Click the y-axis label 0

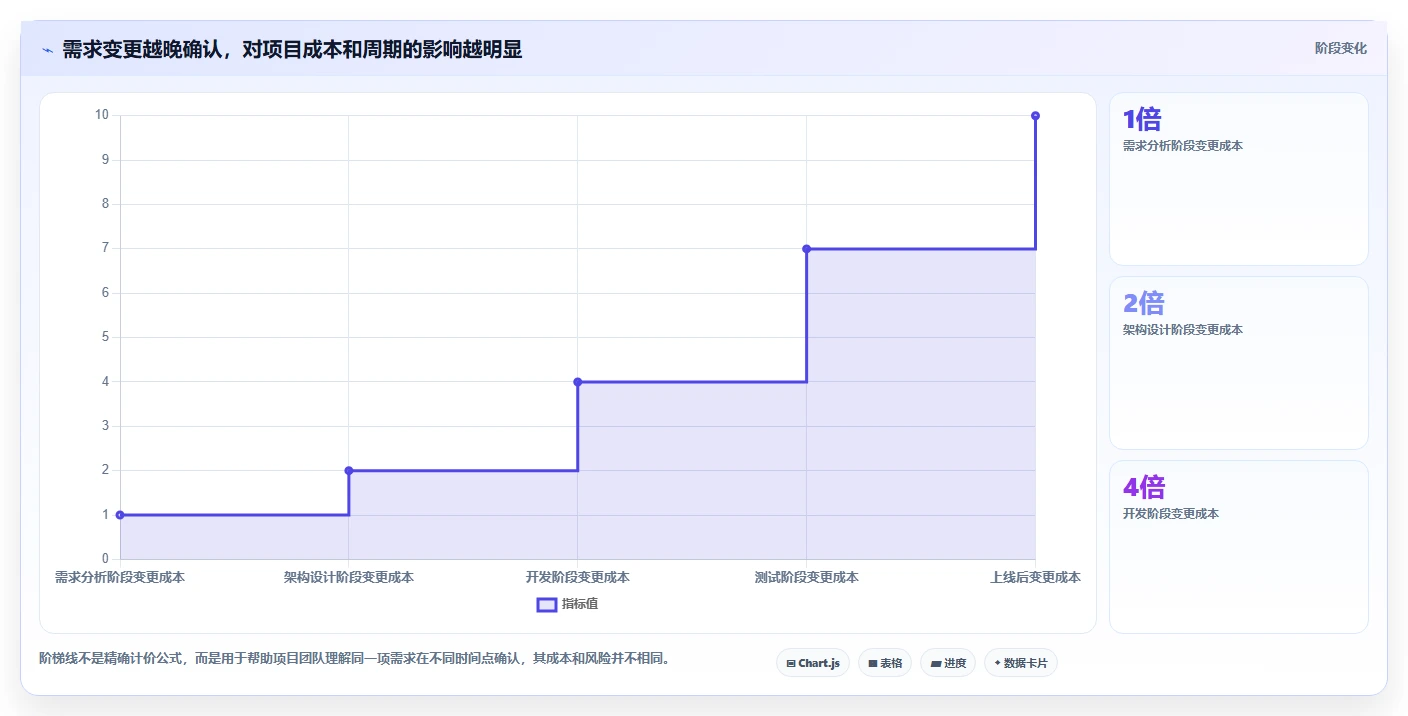pos(105,559)
